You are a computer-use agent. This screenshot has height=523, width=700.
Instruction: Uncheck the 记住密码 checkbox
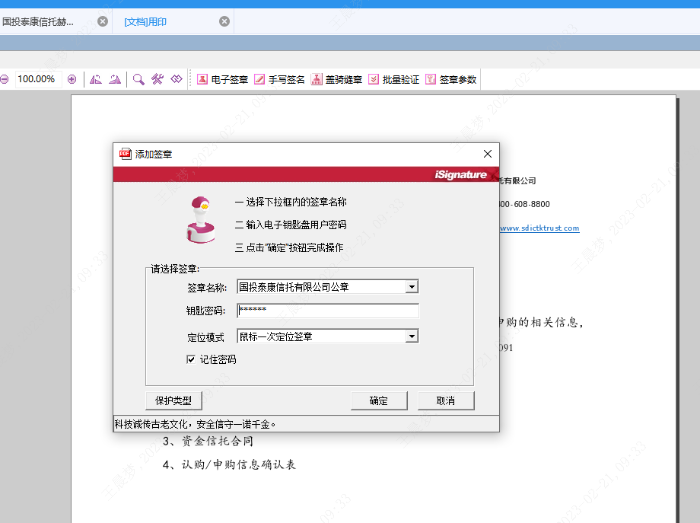tap(191, 359)
